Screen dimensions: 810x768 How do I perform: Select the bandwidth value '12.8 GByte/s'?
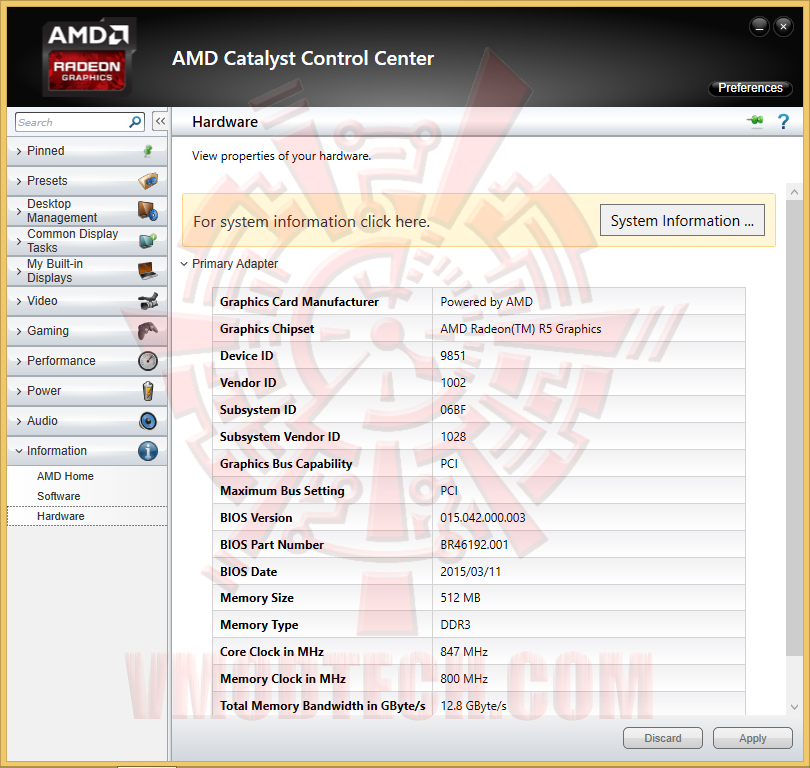(x=473, y=706)
